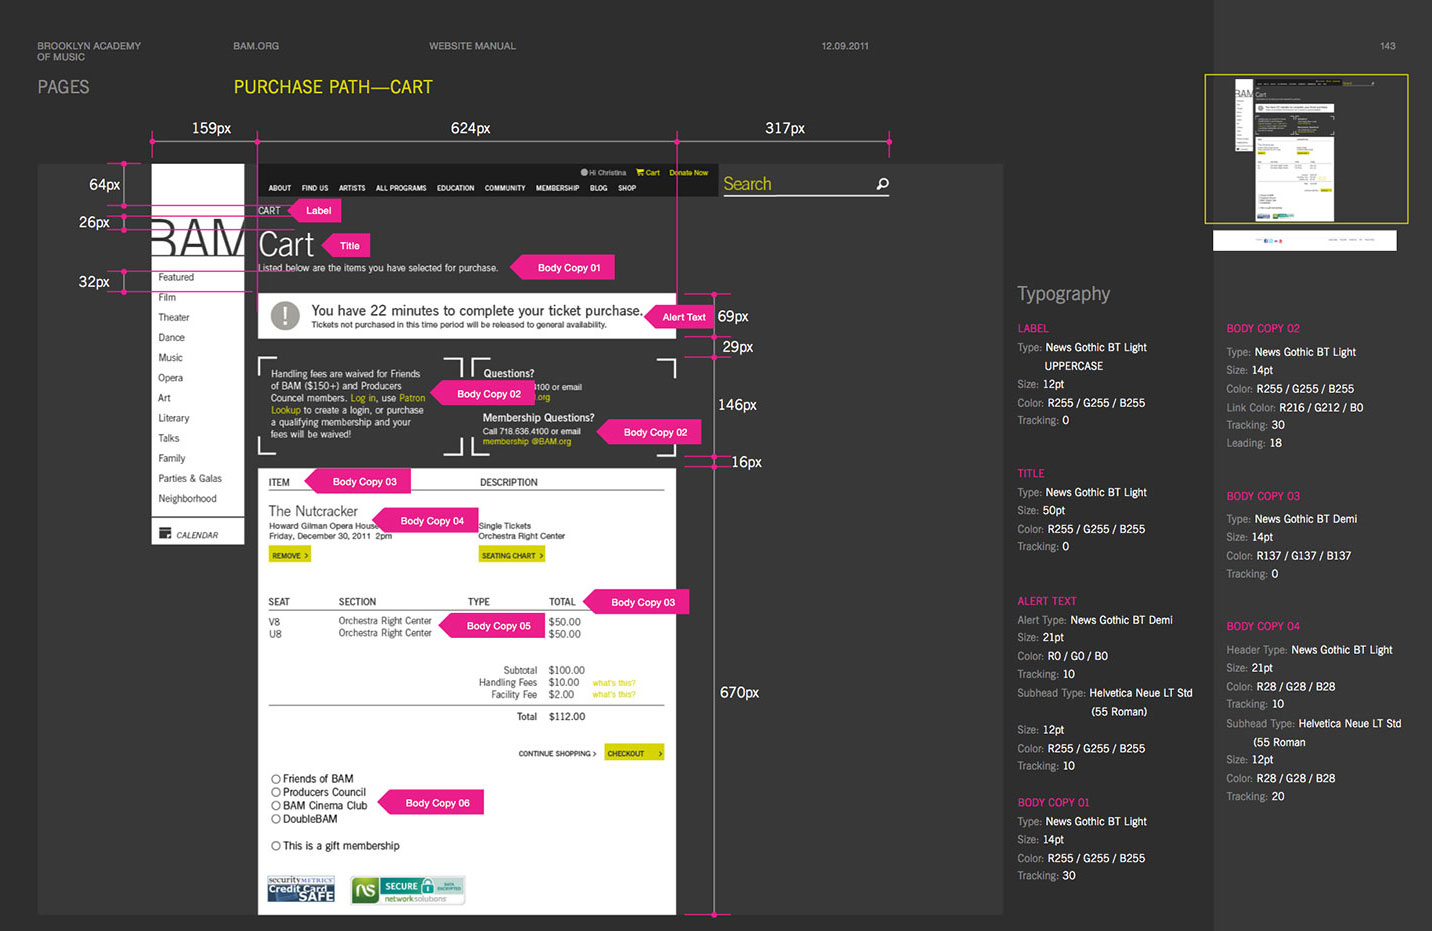Click the Hi Christina user icon
This screenshot has width=1432, height=931.
point(584,172)
